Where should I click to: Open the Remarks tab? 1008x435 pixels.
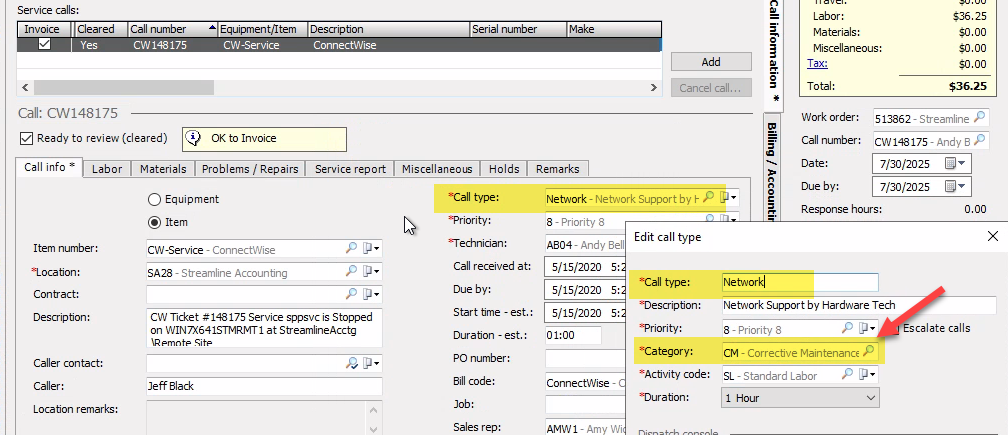(558, 169)
